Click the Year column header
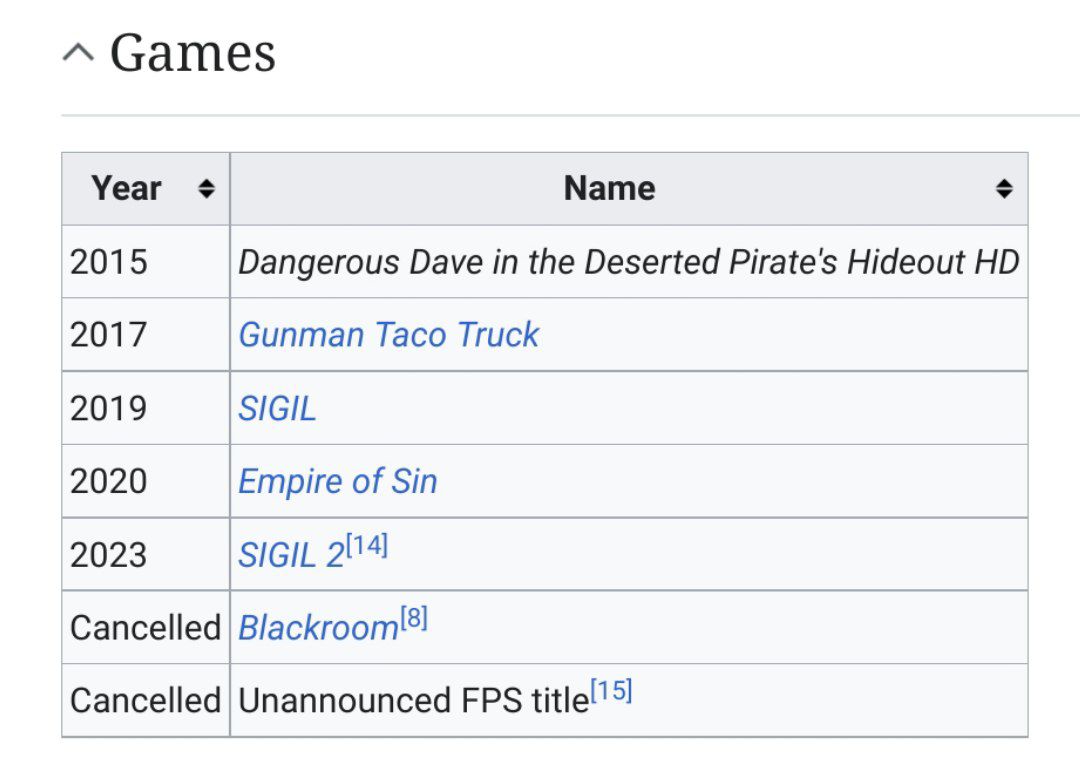 146,189
